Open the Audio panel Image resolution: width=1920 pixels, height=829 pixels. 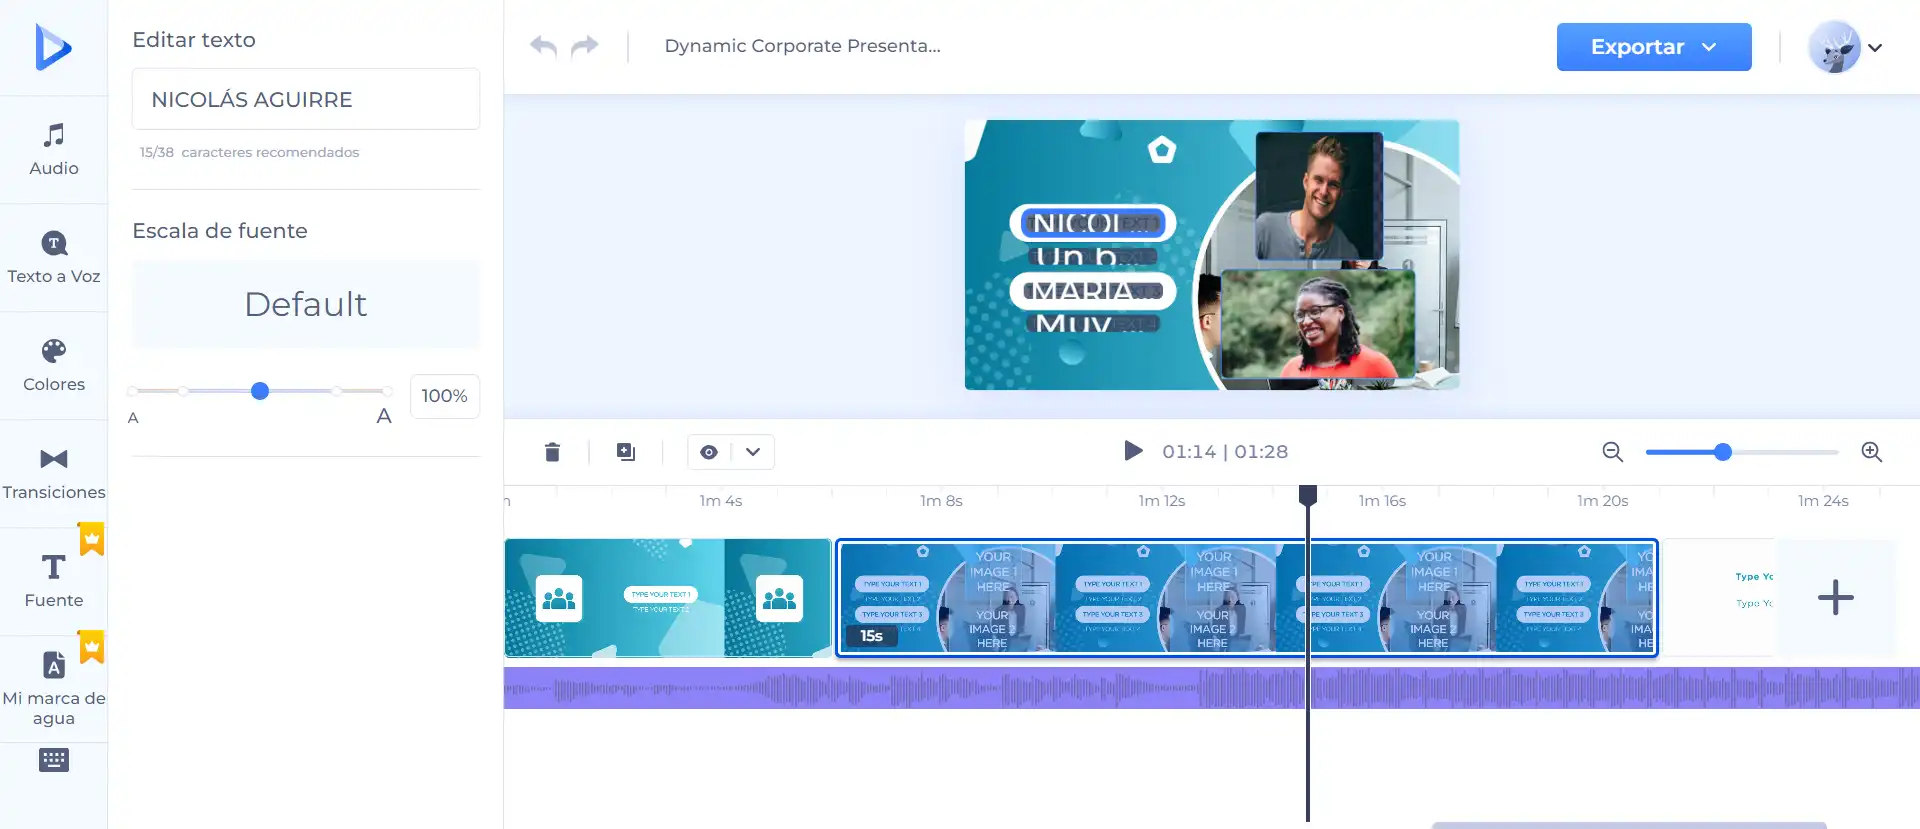(x=54, y=150)
